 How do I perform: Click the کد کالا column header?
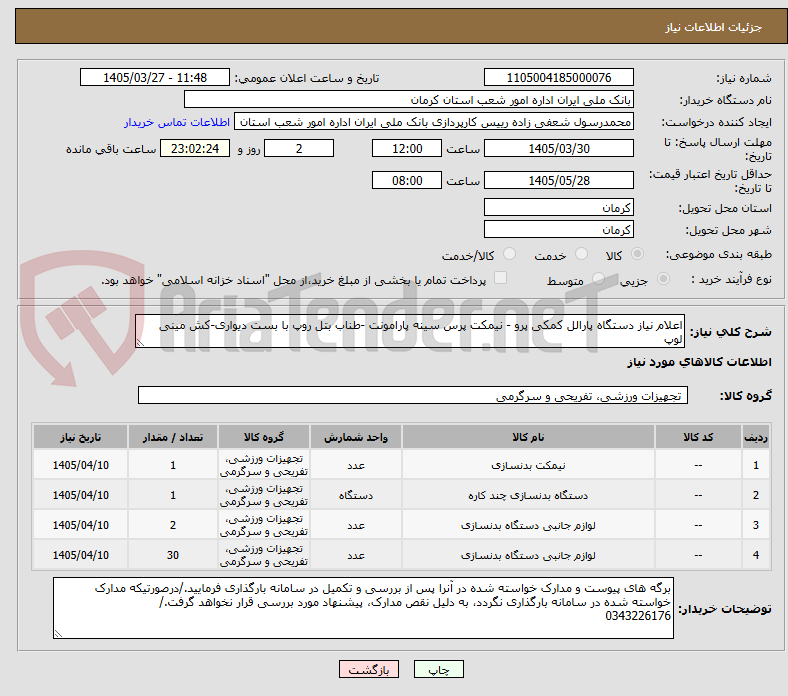[698, 437]
